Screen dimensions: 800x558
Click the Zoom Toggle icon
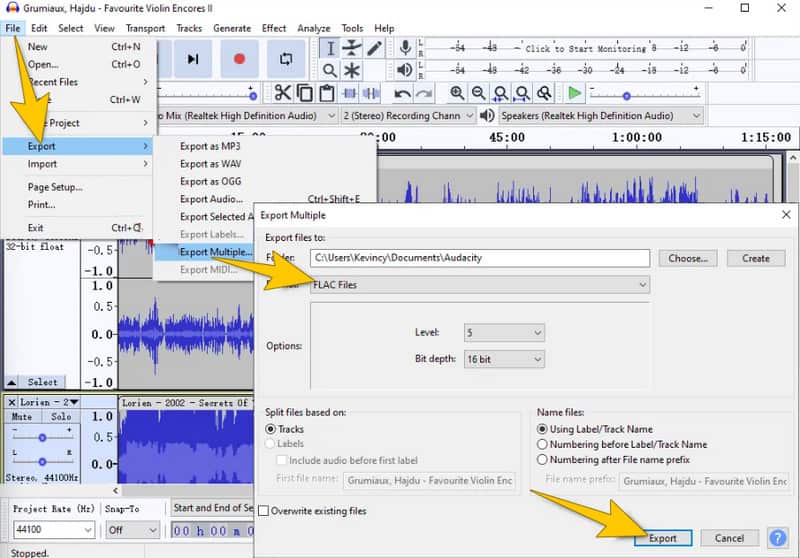[544, 93]
